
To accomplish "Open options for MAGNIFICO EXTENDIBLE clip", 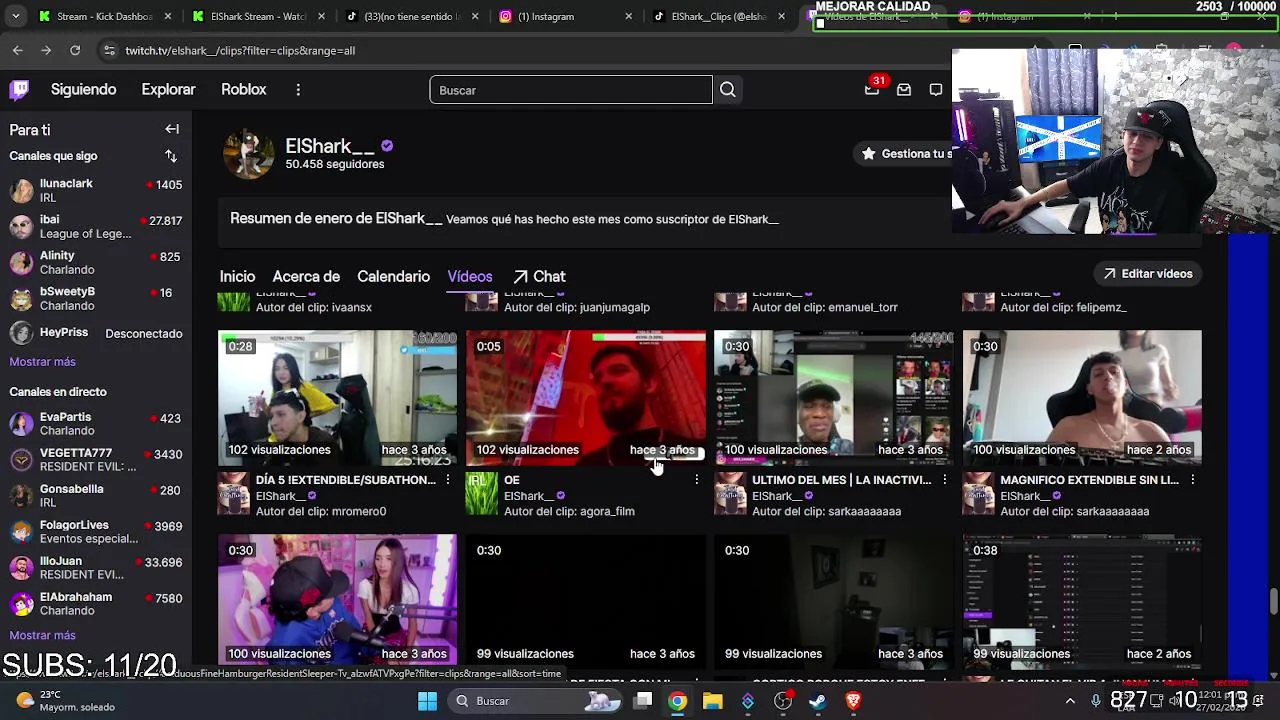I will (1192, 480).
